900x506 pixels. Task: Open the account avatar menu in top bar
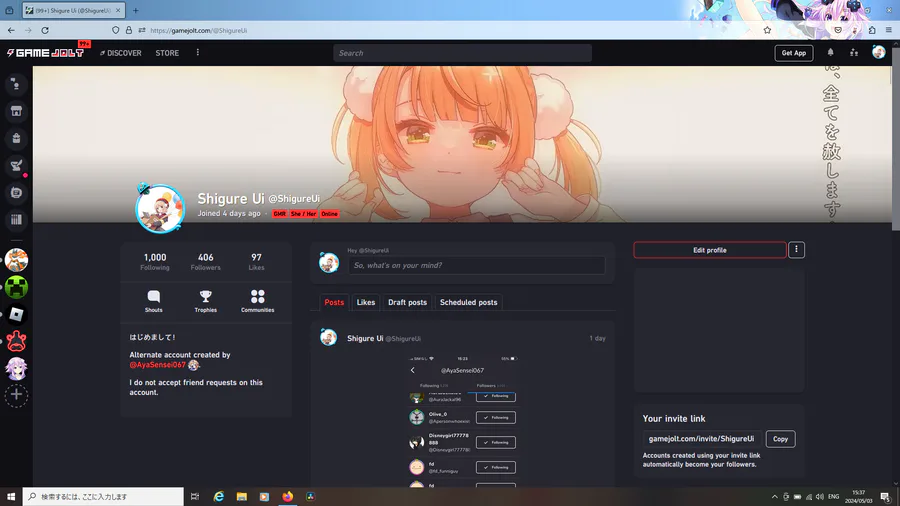click(x=878, y=52)
